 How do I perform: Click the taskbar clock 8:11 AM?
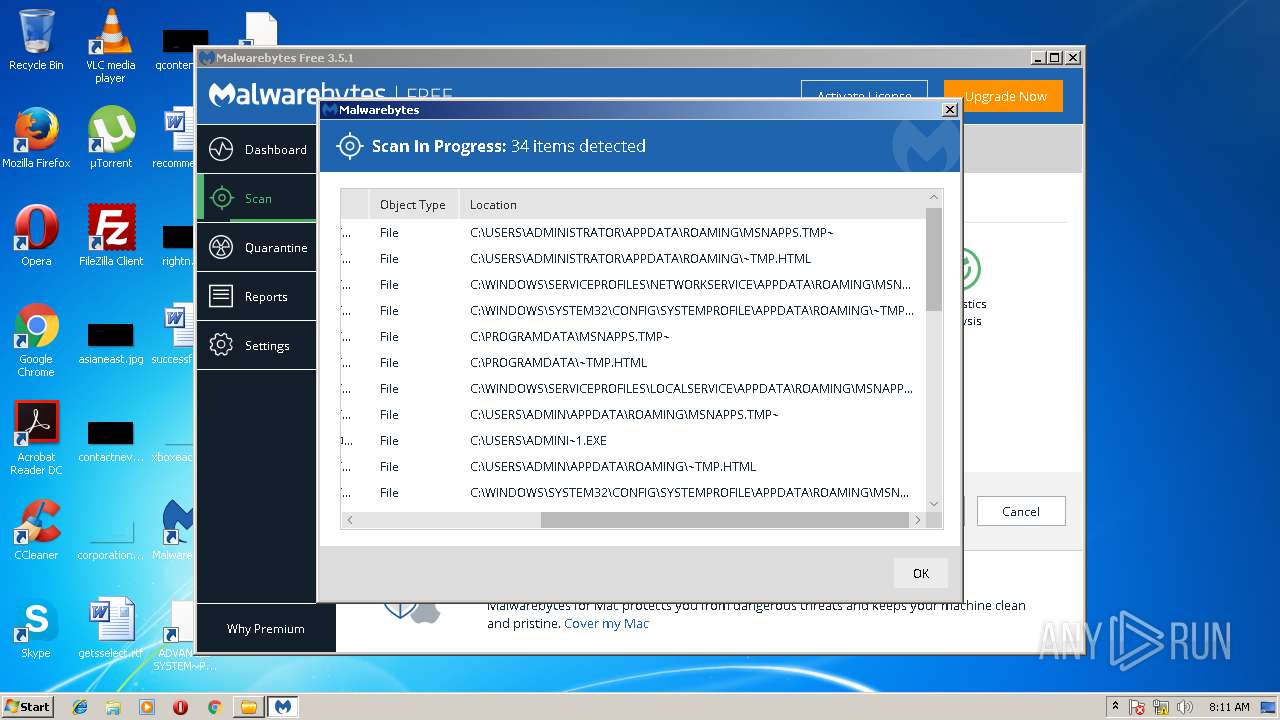click(1229, 707)
